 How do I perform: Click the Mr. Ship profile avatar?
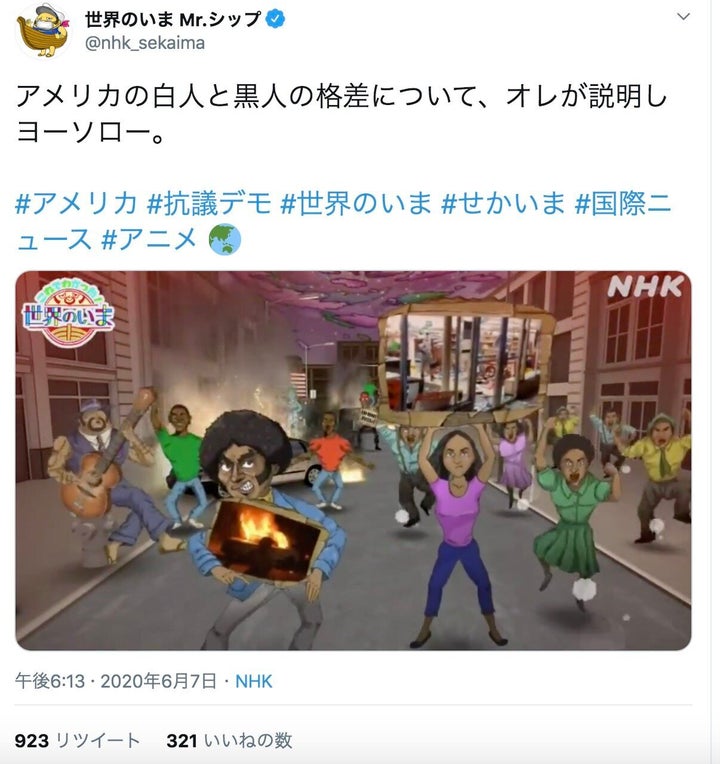pyautogui.click(x=43, y=30)
